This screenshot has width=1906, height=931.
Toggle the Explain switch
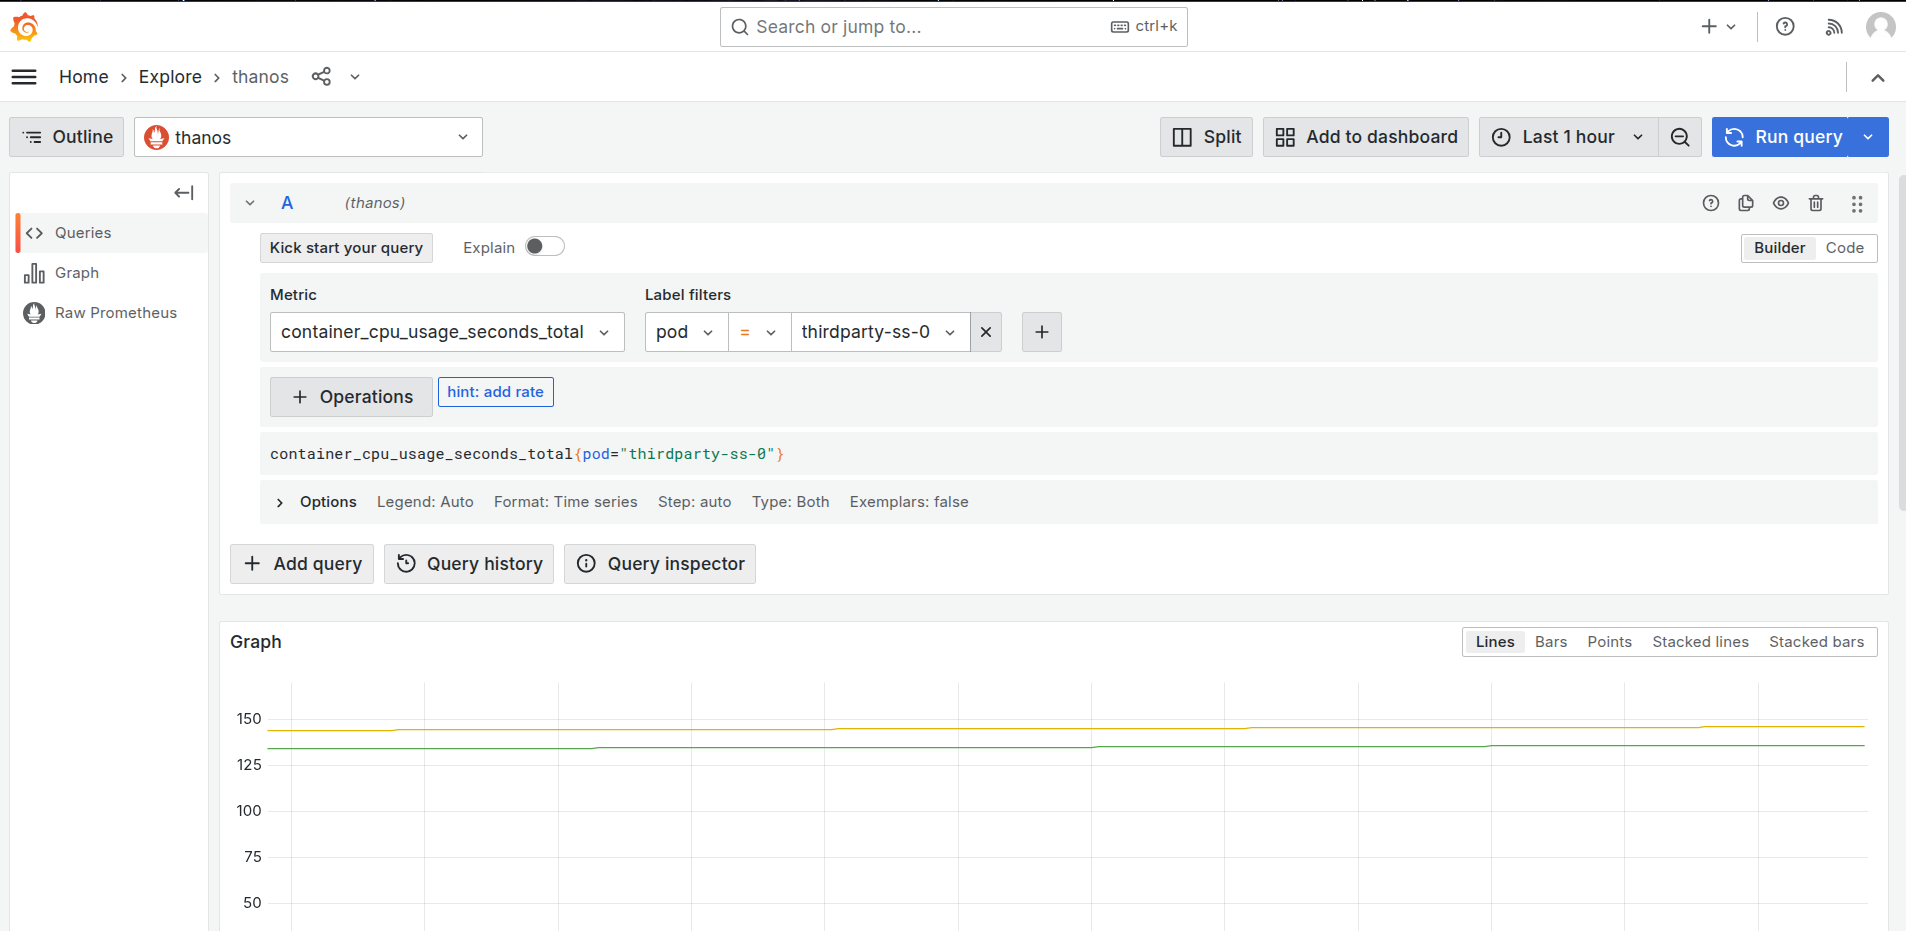point(545,247)
